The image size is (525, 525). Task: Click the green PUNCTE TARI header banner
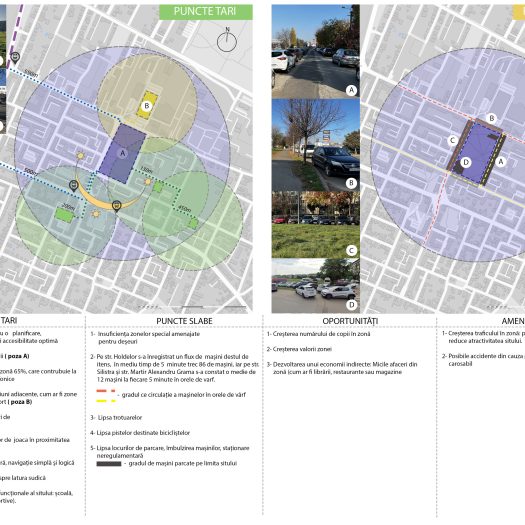click(x=206, y=12)
